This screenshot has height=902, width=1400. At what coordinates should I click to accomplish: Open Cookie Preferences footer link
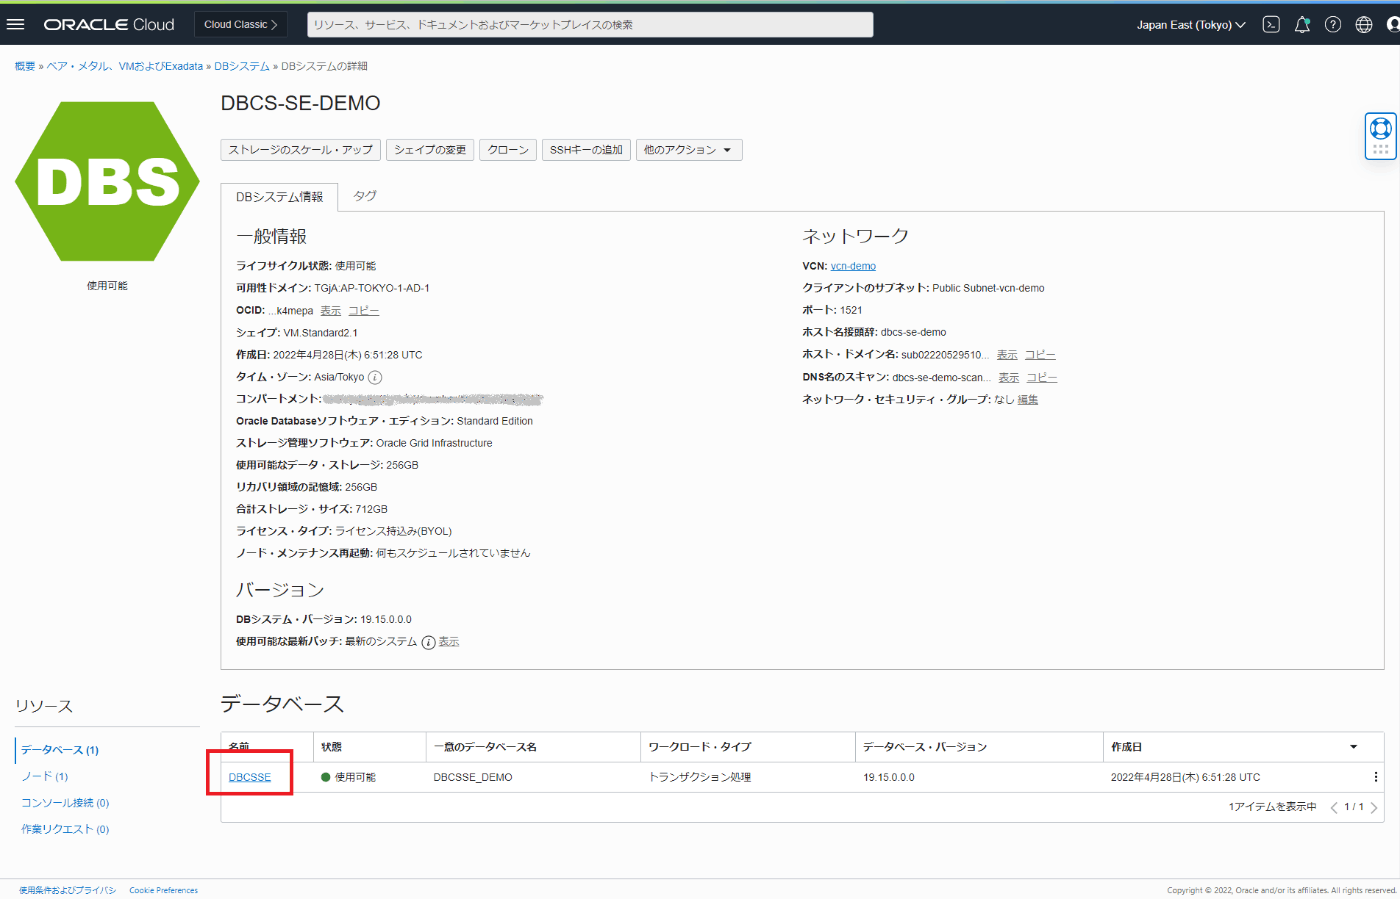coord(163,890)
